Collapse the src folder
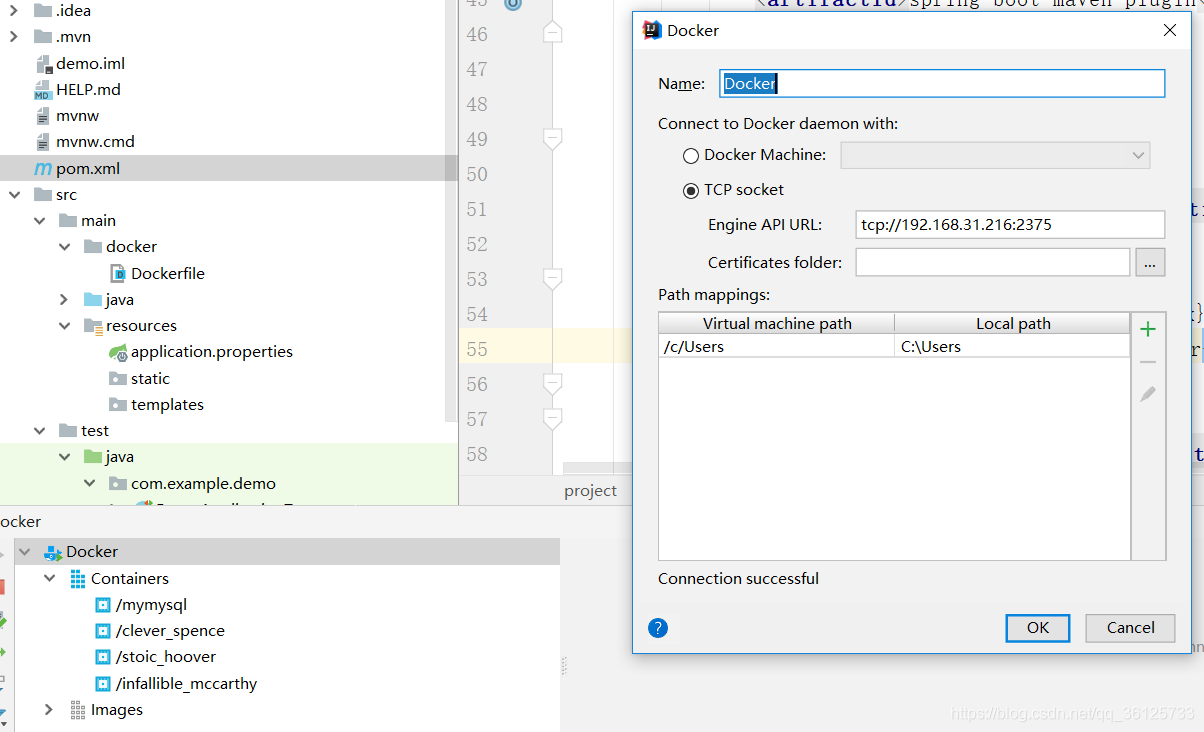1204x732 pixels. click(14, 194)
